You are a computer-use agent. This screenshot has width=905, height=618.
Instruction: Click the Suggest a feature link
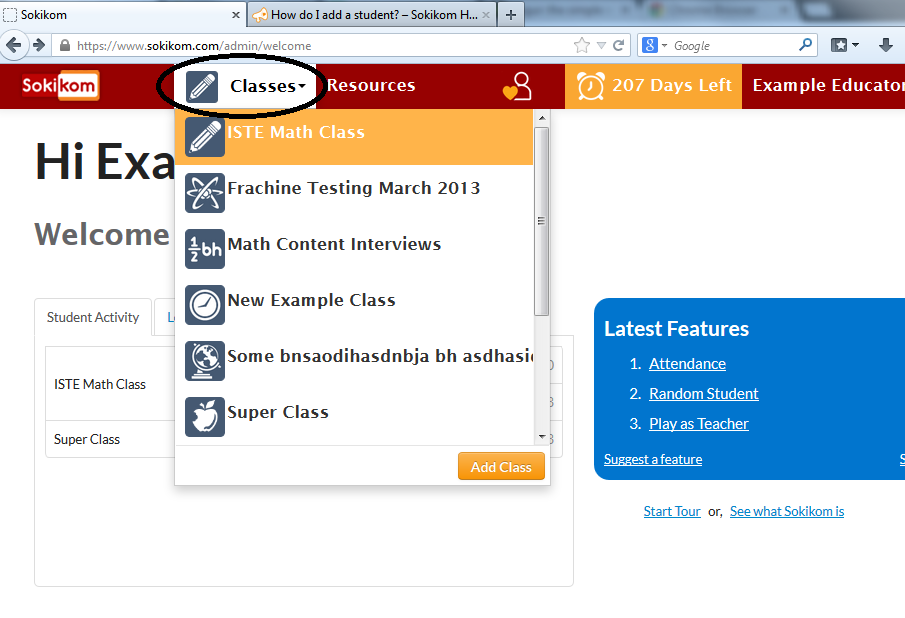tap(653, 459)
